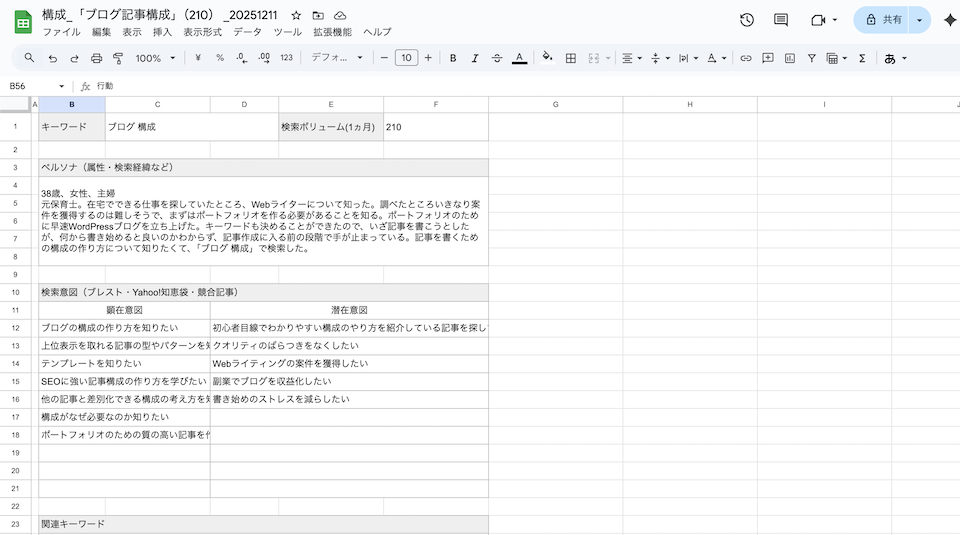Open text wrapping dropdown
This screenshot has height=535, width=960.
pyautogui.click(x=688, y=58)
